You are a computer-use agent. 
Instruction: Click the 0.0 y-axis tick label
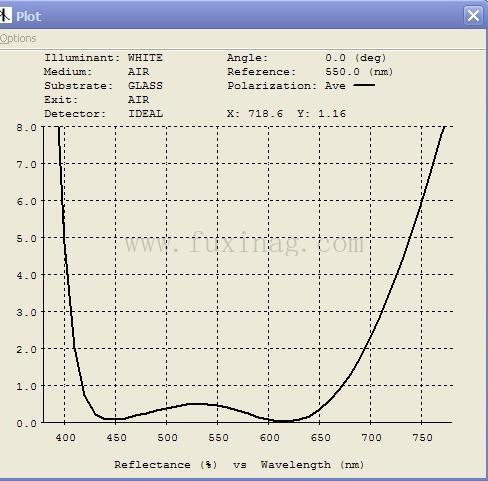point(27,423)
